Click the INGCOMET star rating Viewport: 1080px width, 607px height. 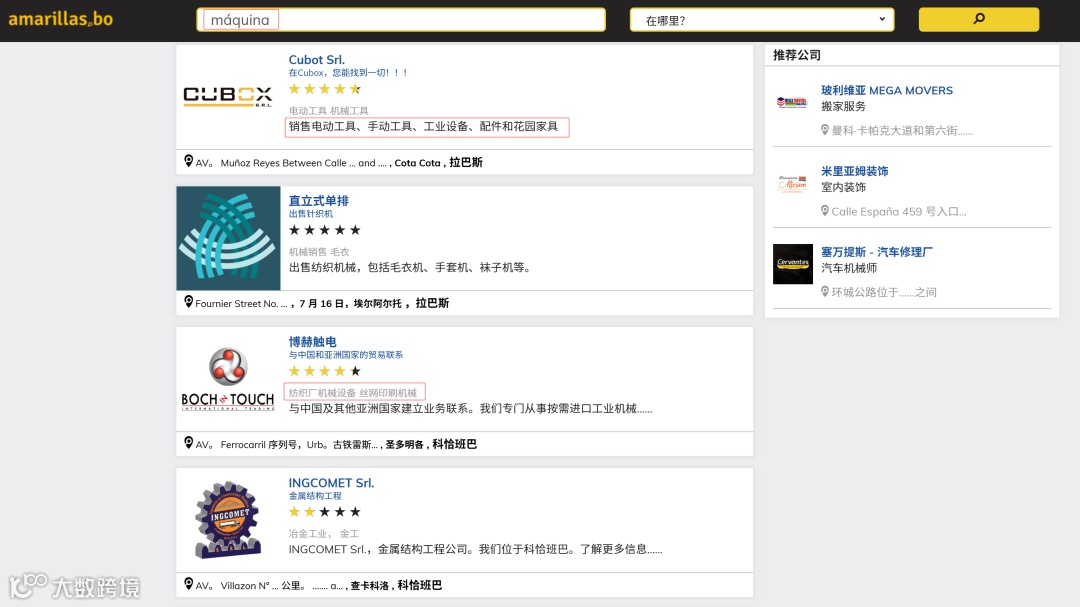point(324,512)
